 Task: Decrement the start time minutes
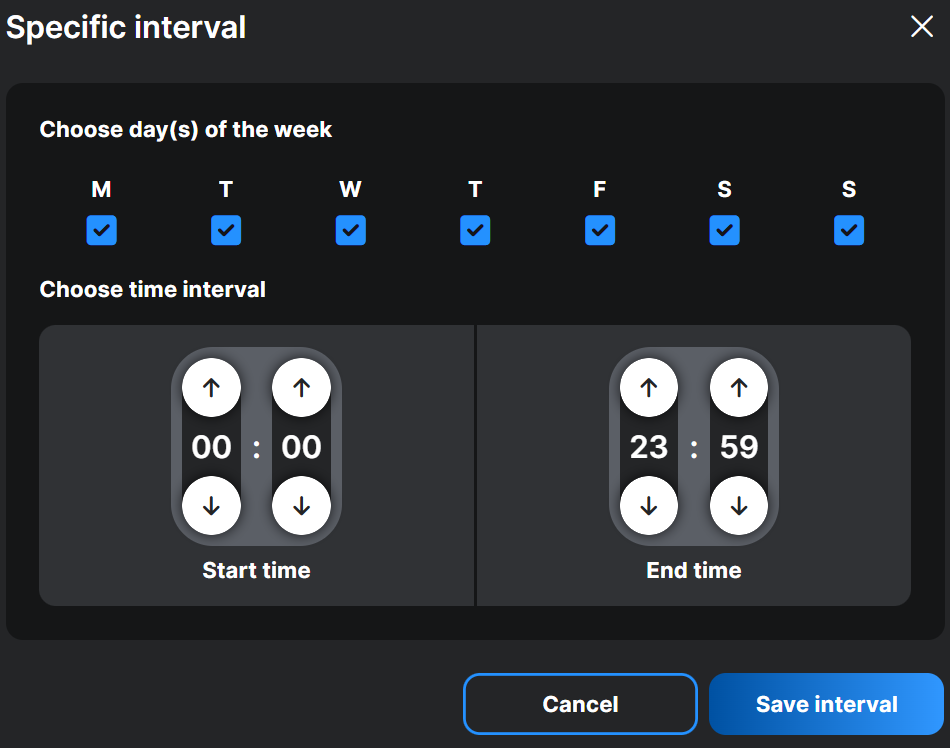click(x=301, y=506)
